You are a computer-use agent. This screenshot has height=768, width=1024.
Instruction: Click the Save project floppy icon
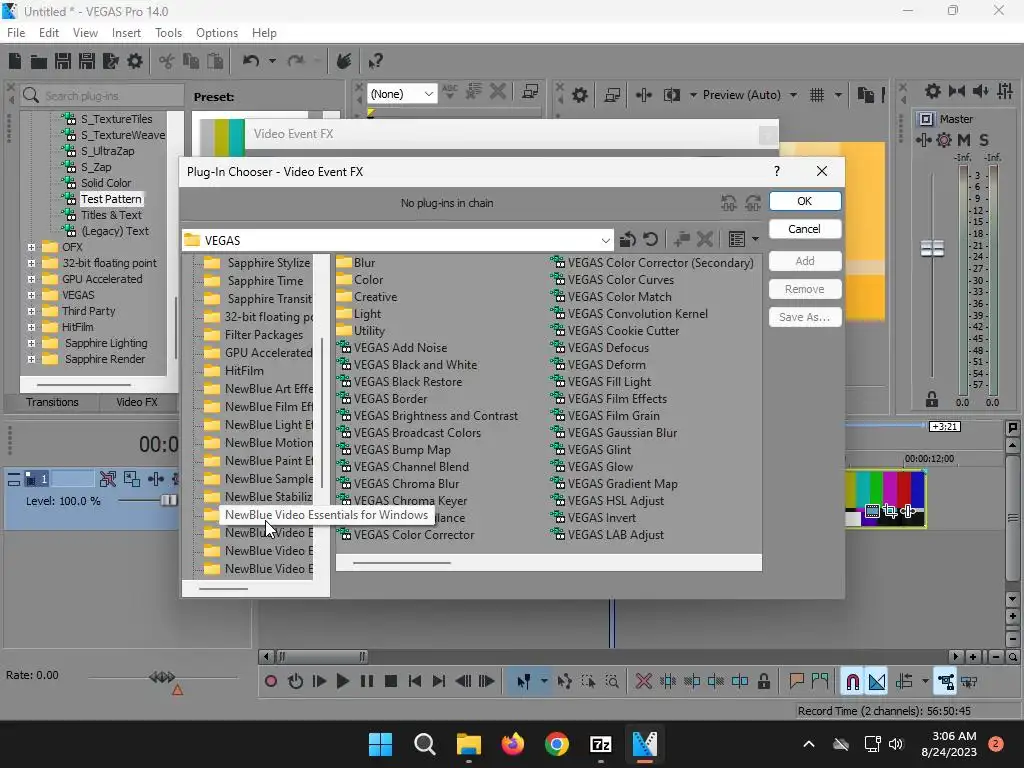coord(63,61)
